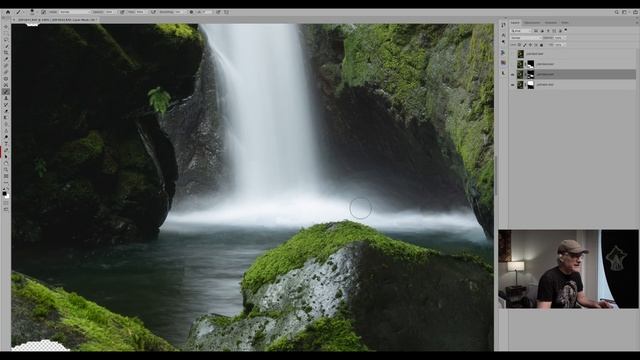The image size is (640, 360).
Task: Select the Eraser tool
Action: pos(6,111)
